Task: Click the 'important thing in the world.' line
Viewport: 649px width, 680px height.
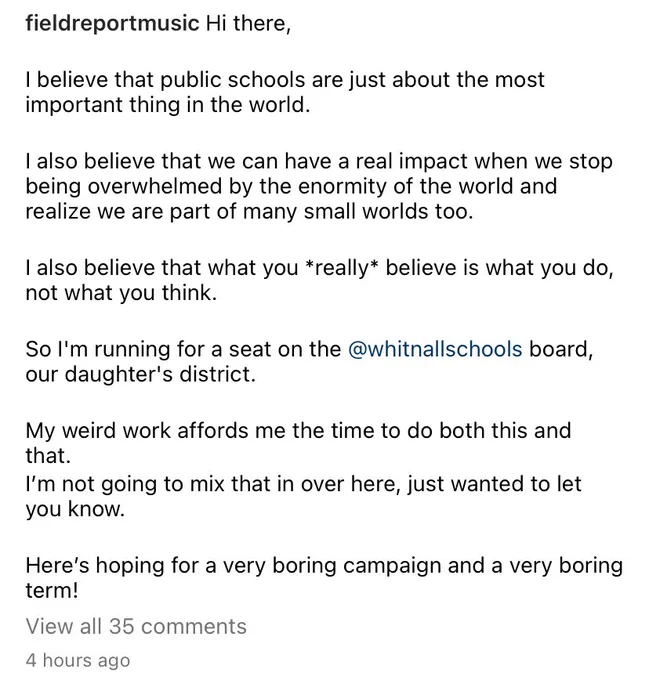Action: click(x=168, y=105)
